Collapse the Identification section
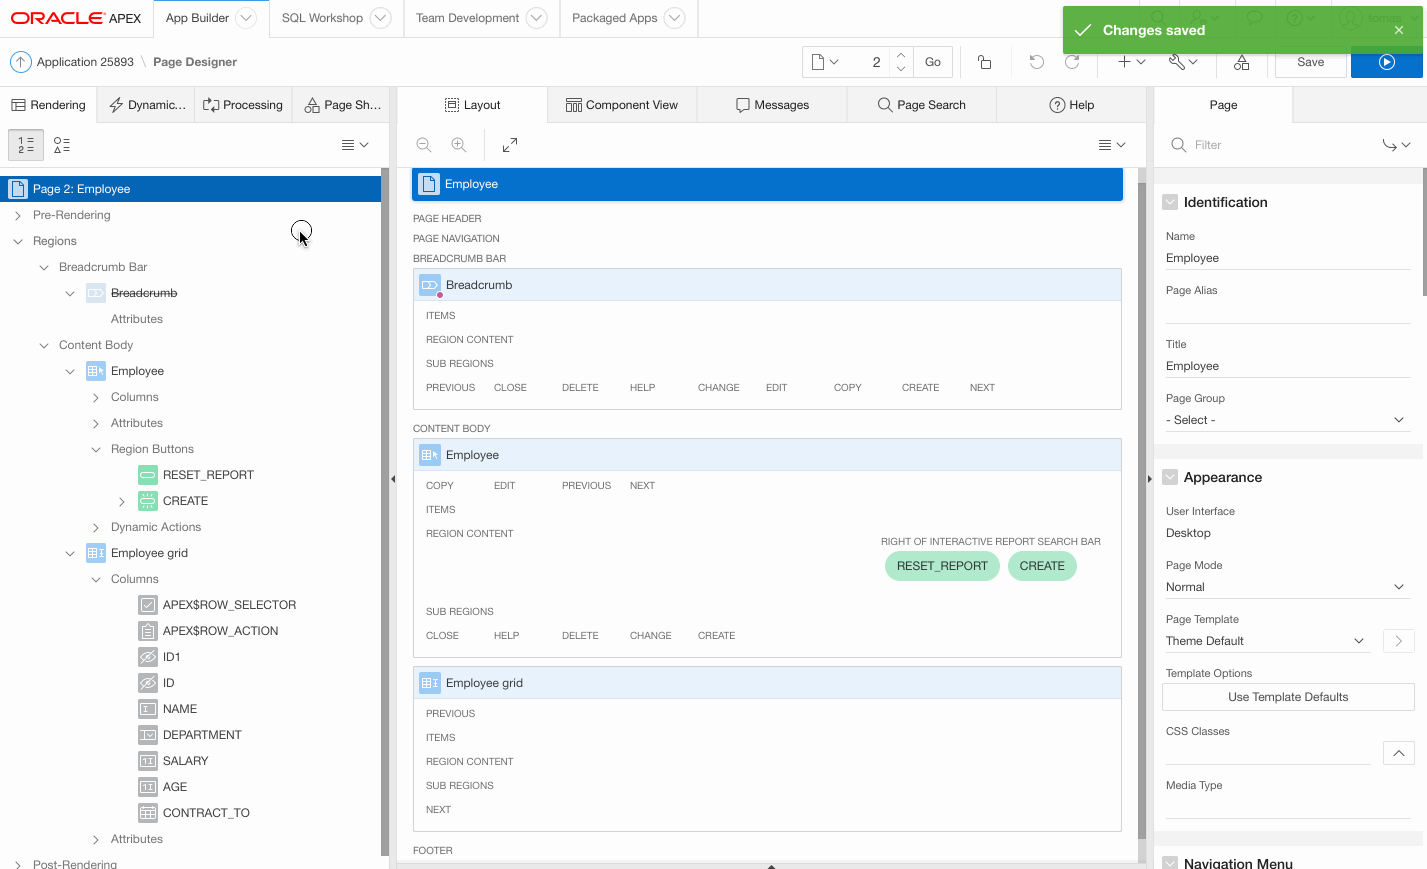The image size is (1427, 869). click(x=1170, y=202)
